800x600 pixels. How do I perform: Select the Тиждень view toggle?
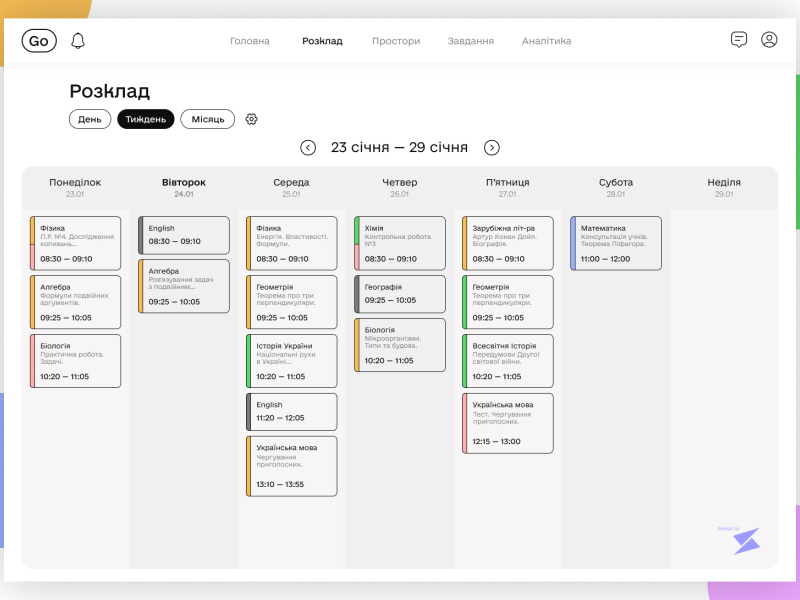146,118
